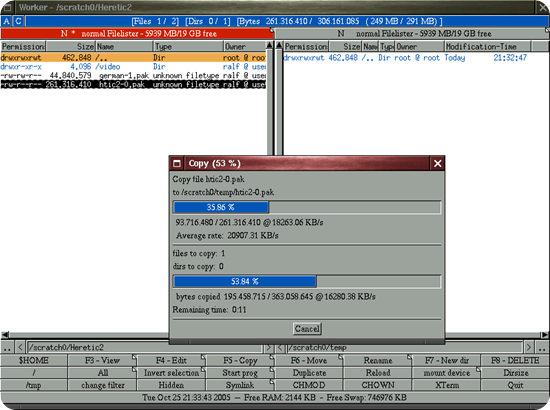
Task: Cancel the running copy operation
Action: click(x=307, y=329)
